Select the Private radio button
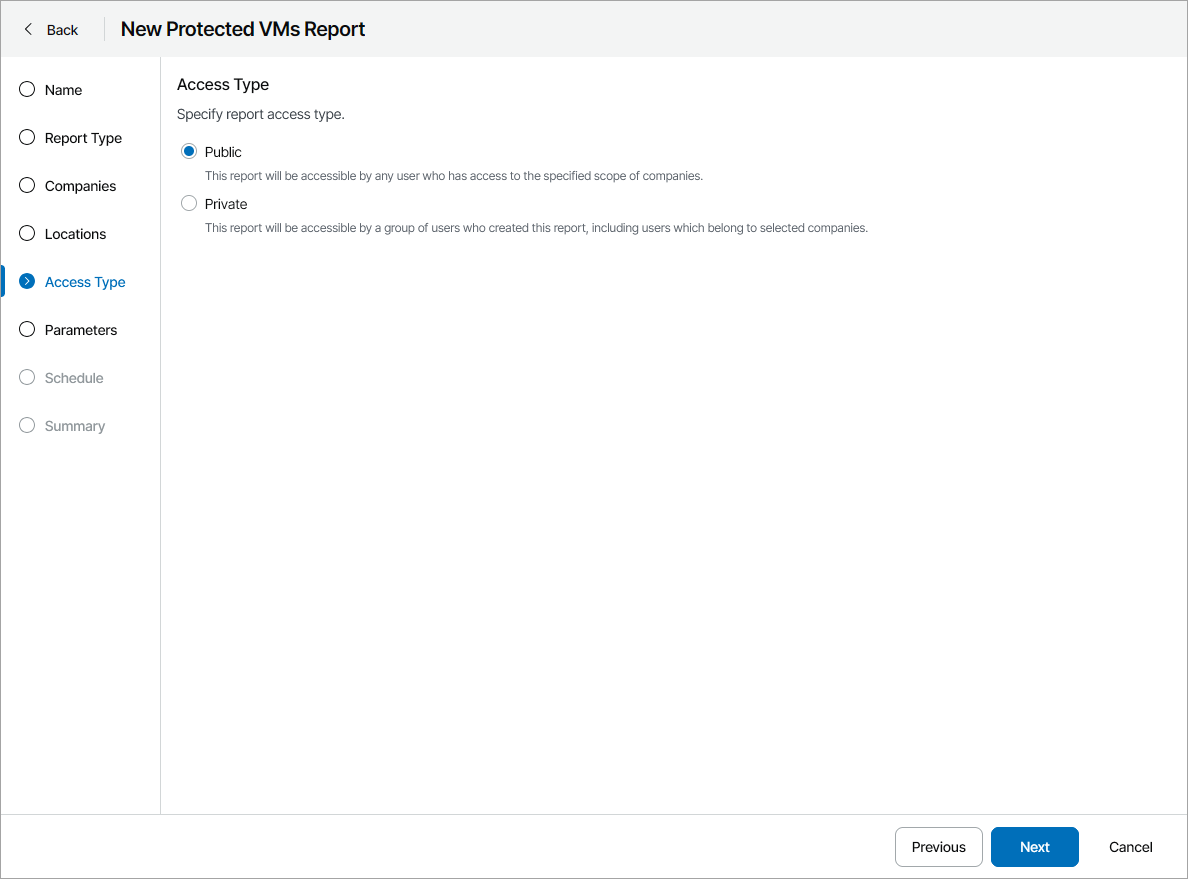This screenshot has height=879, width=1188. tap(189, 204)
